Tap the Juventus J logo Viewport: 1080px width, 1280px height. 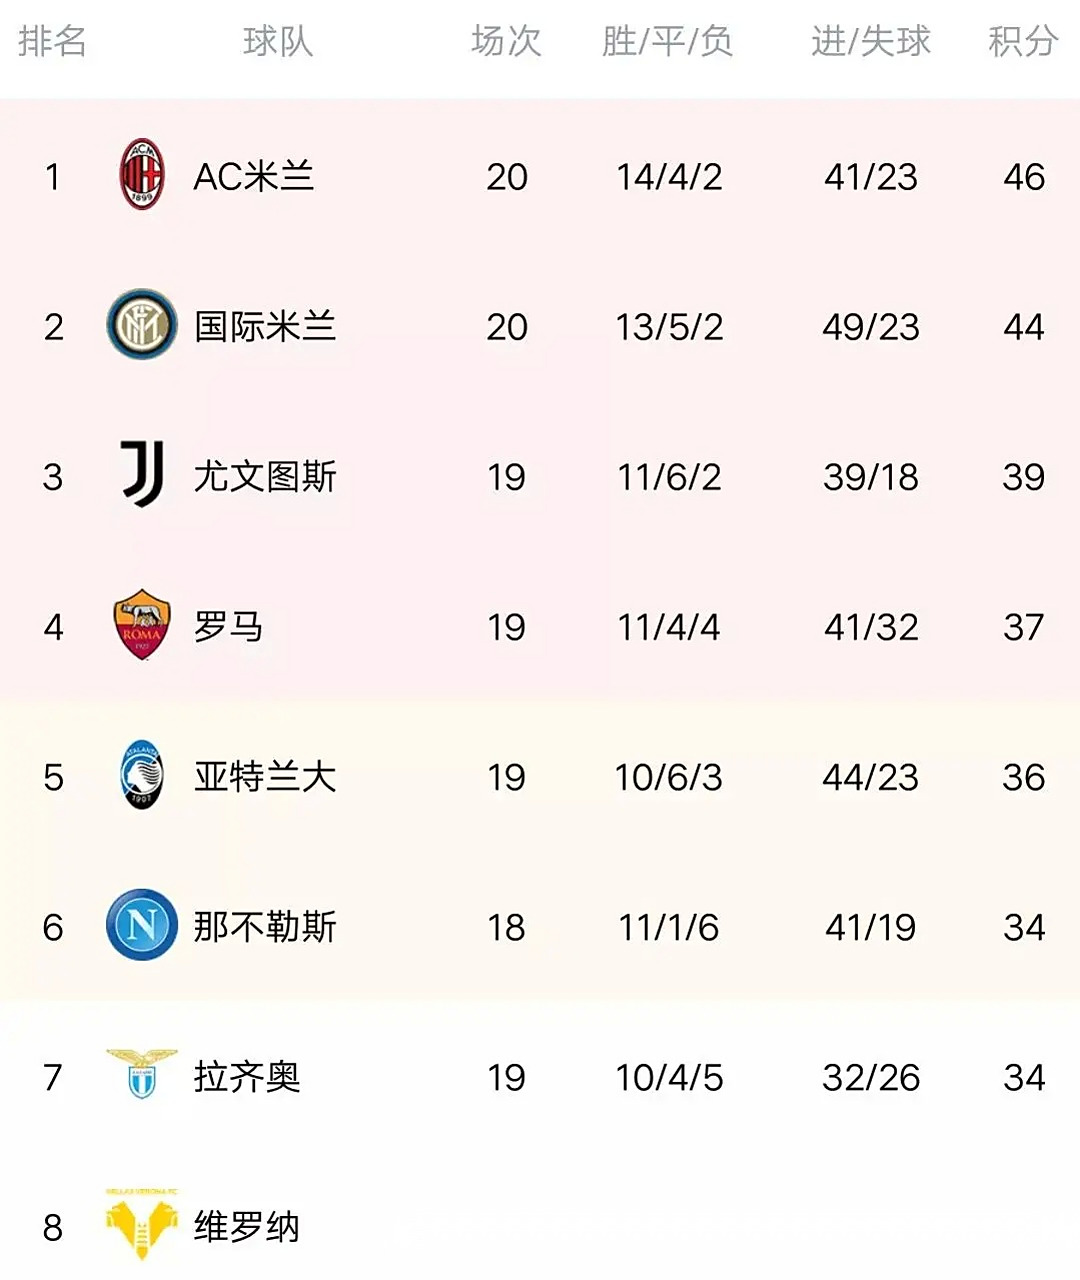[142, 474]
